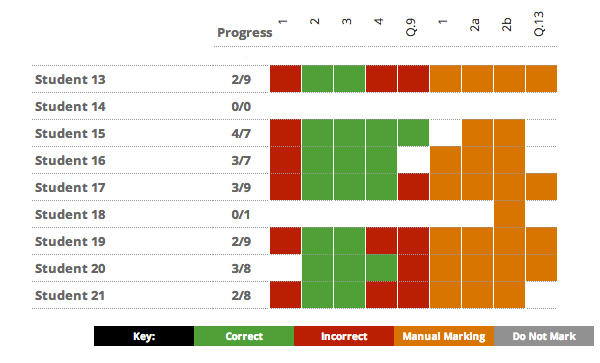Click Student 20's name

click(x=70, y=269)
